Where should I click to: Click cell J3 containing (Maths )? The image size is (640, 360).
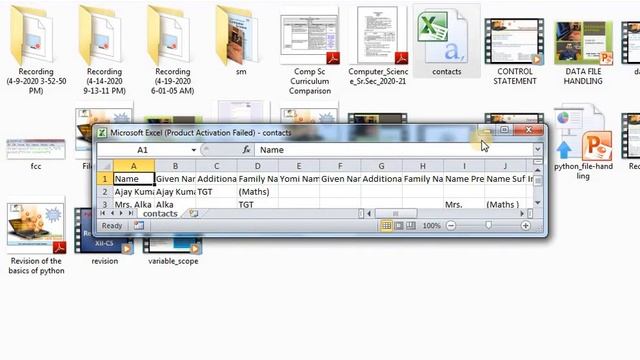505,204
